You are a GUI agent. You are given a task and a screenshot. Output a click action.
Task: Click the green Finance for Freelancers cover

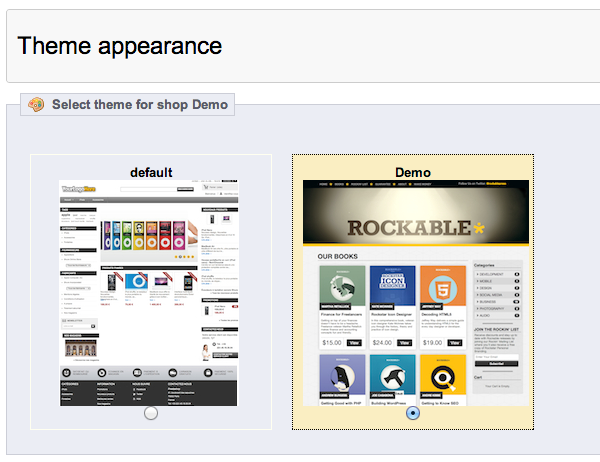click(342, 286)
